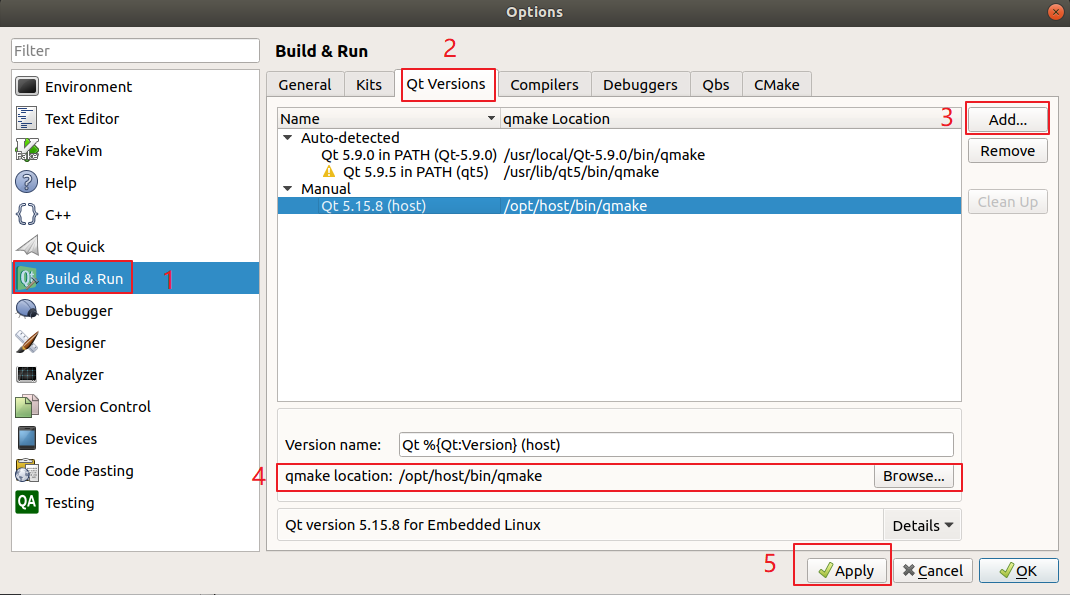Click the Name column sort arrow
Screen dimensions: 1070x595
point(491,119)
